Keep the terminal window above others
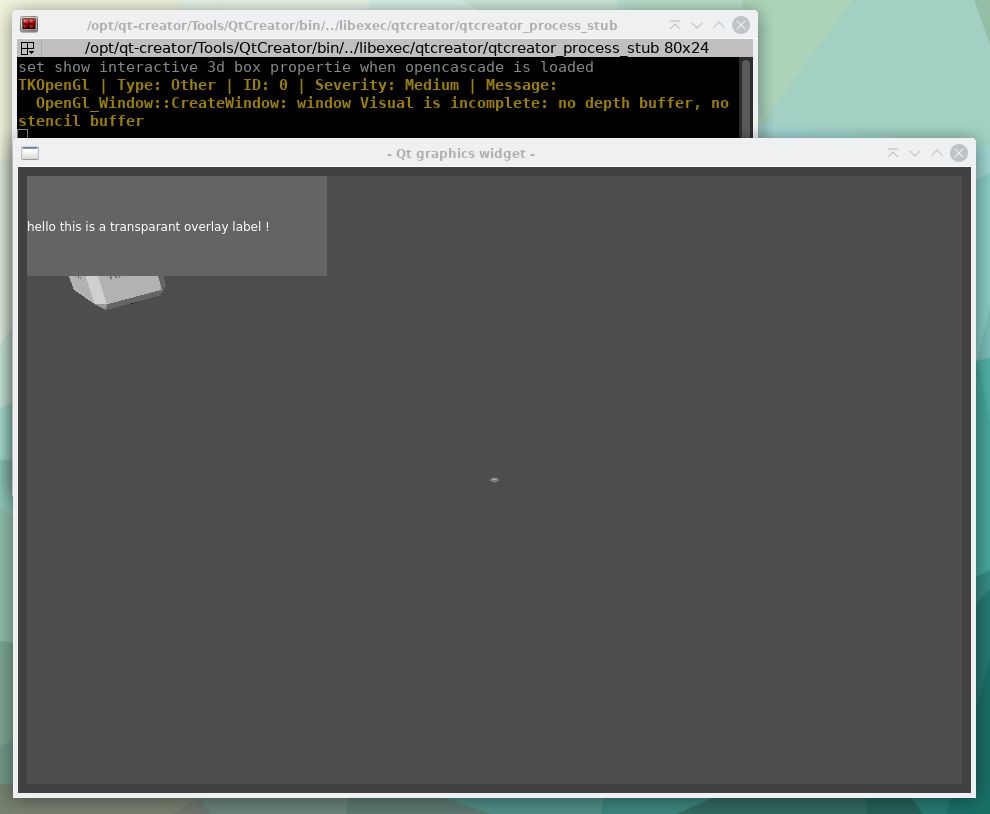This screenshot has width=990, height=814. 674,25
